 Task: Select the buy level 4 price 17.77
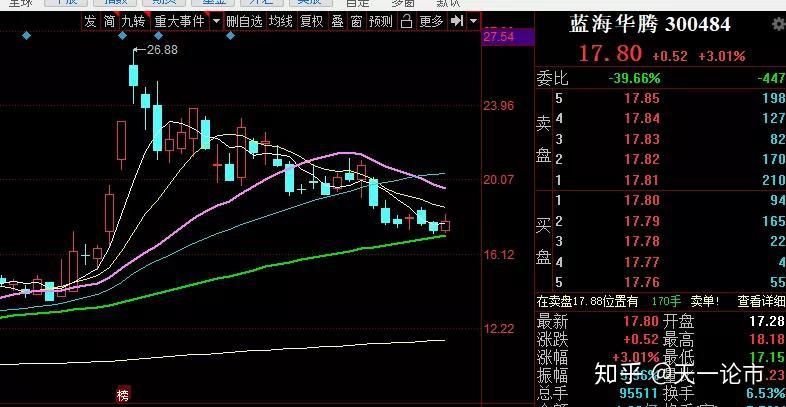click(642, 262)
